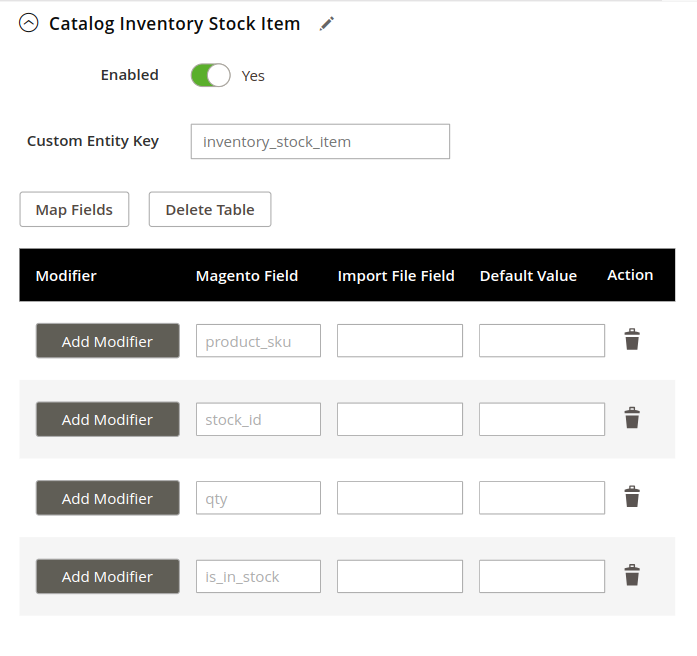Remove the qty row with trash icon

(x=632, y=497)
